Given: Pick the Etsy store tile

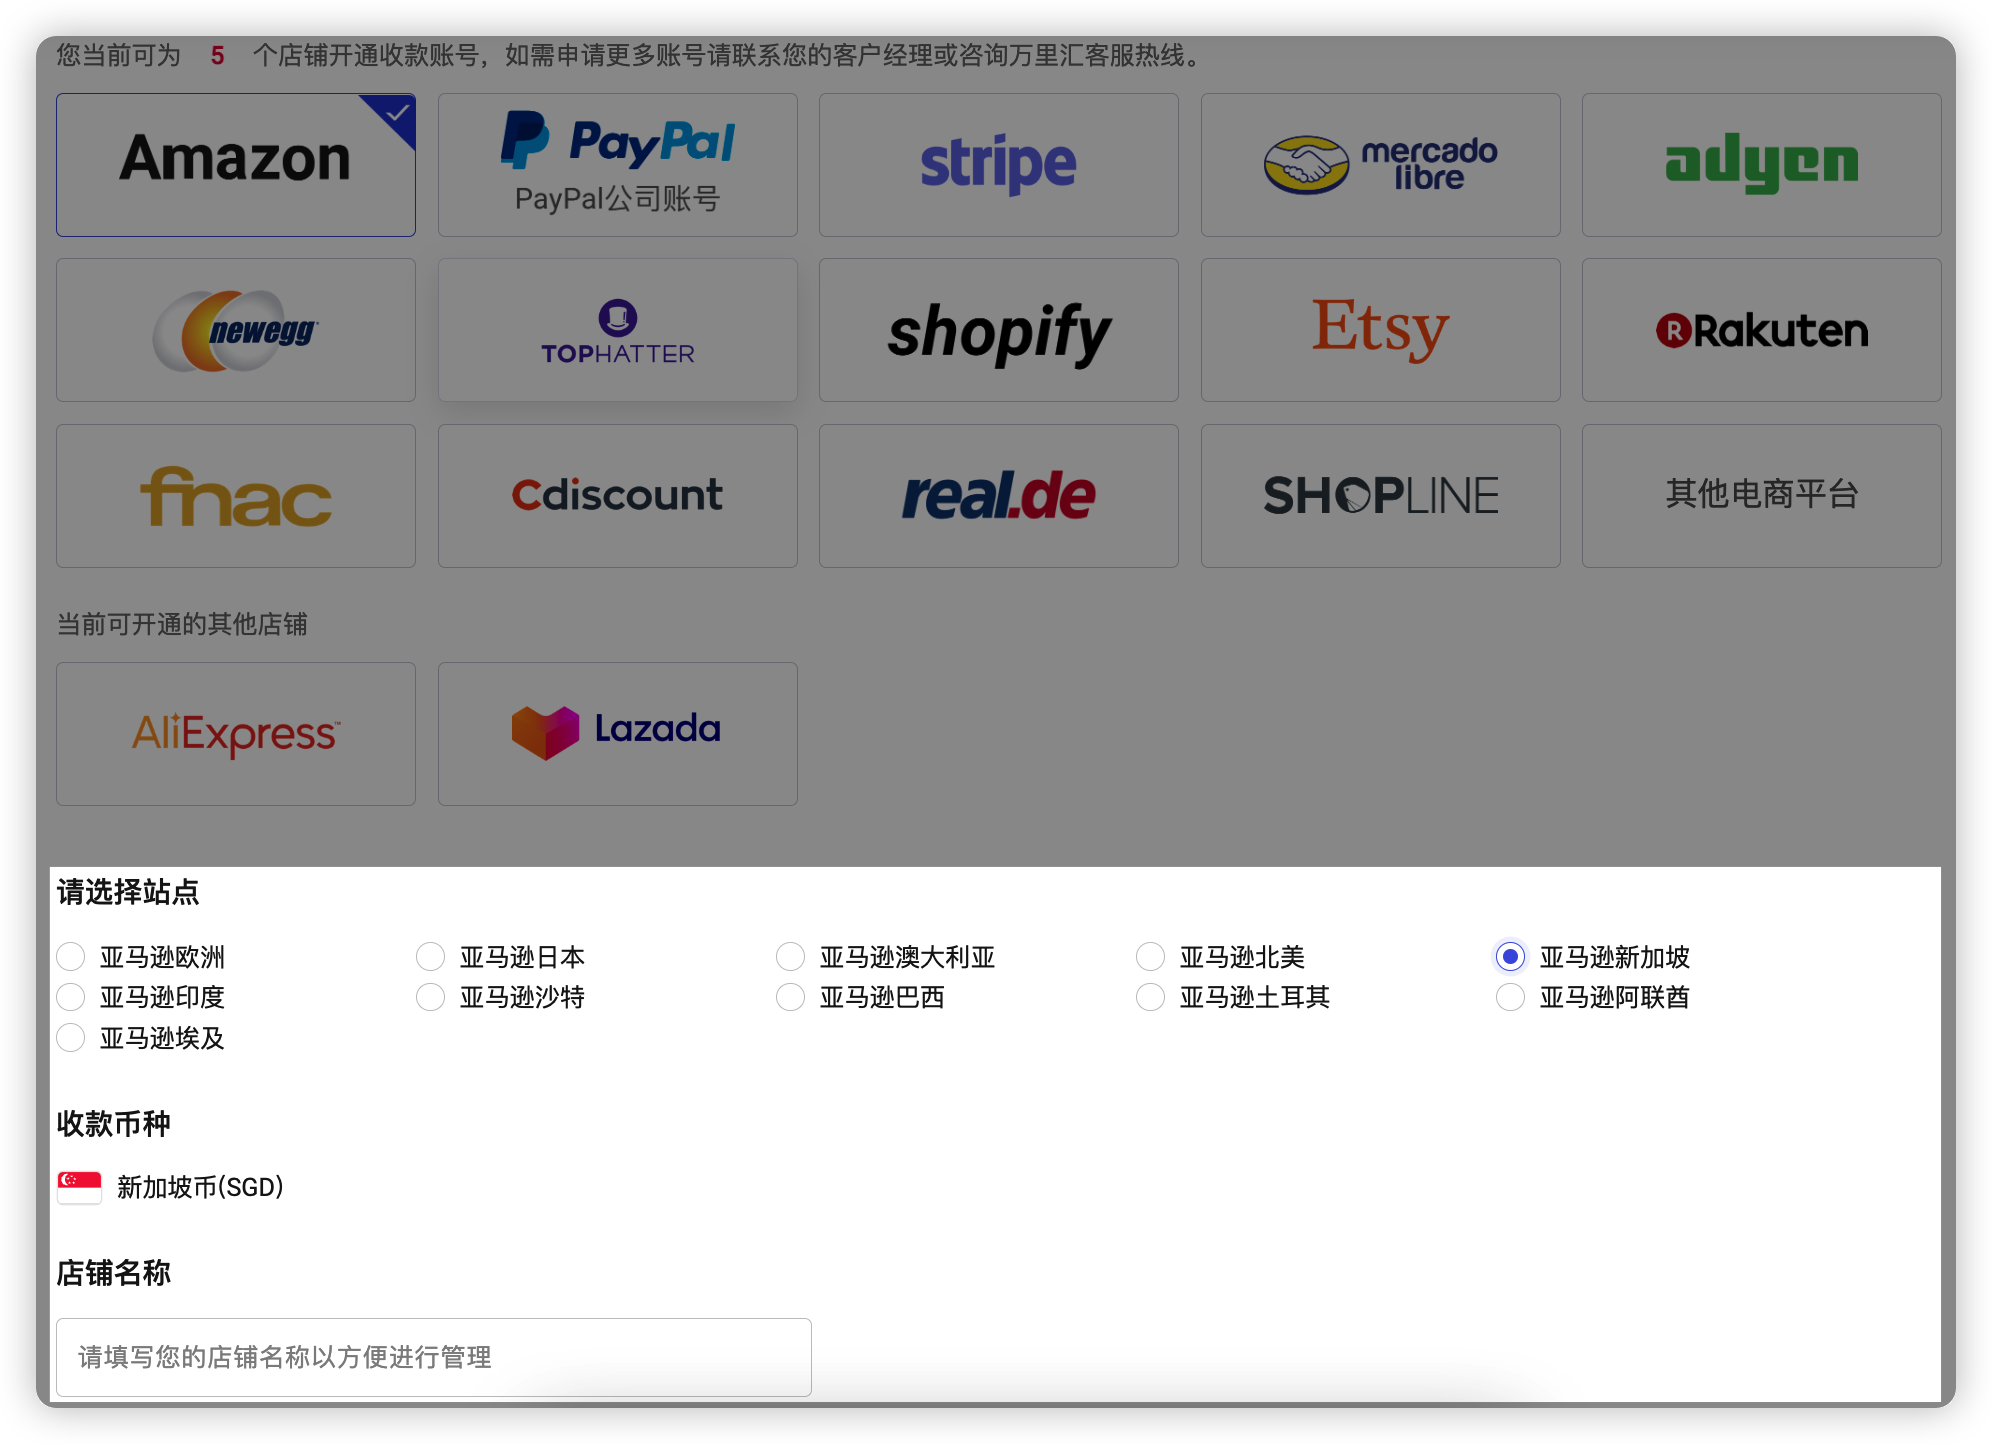Looking at the screenshot, I should point(1380,330).
